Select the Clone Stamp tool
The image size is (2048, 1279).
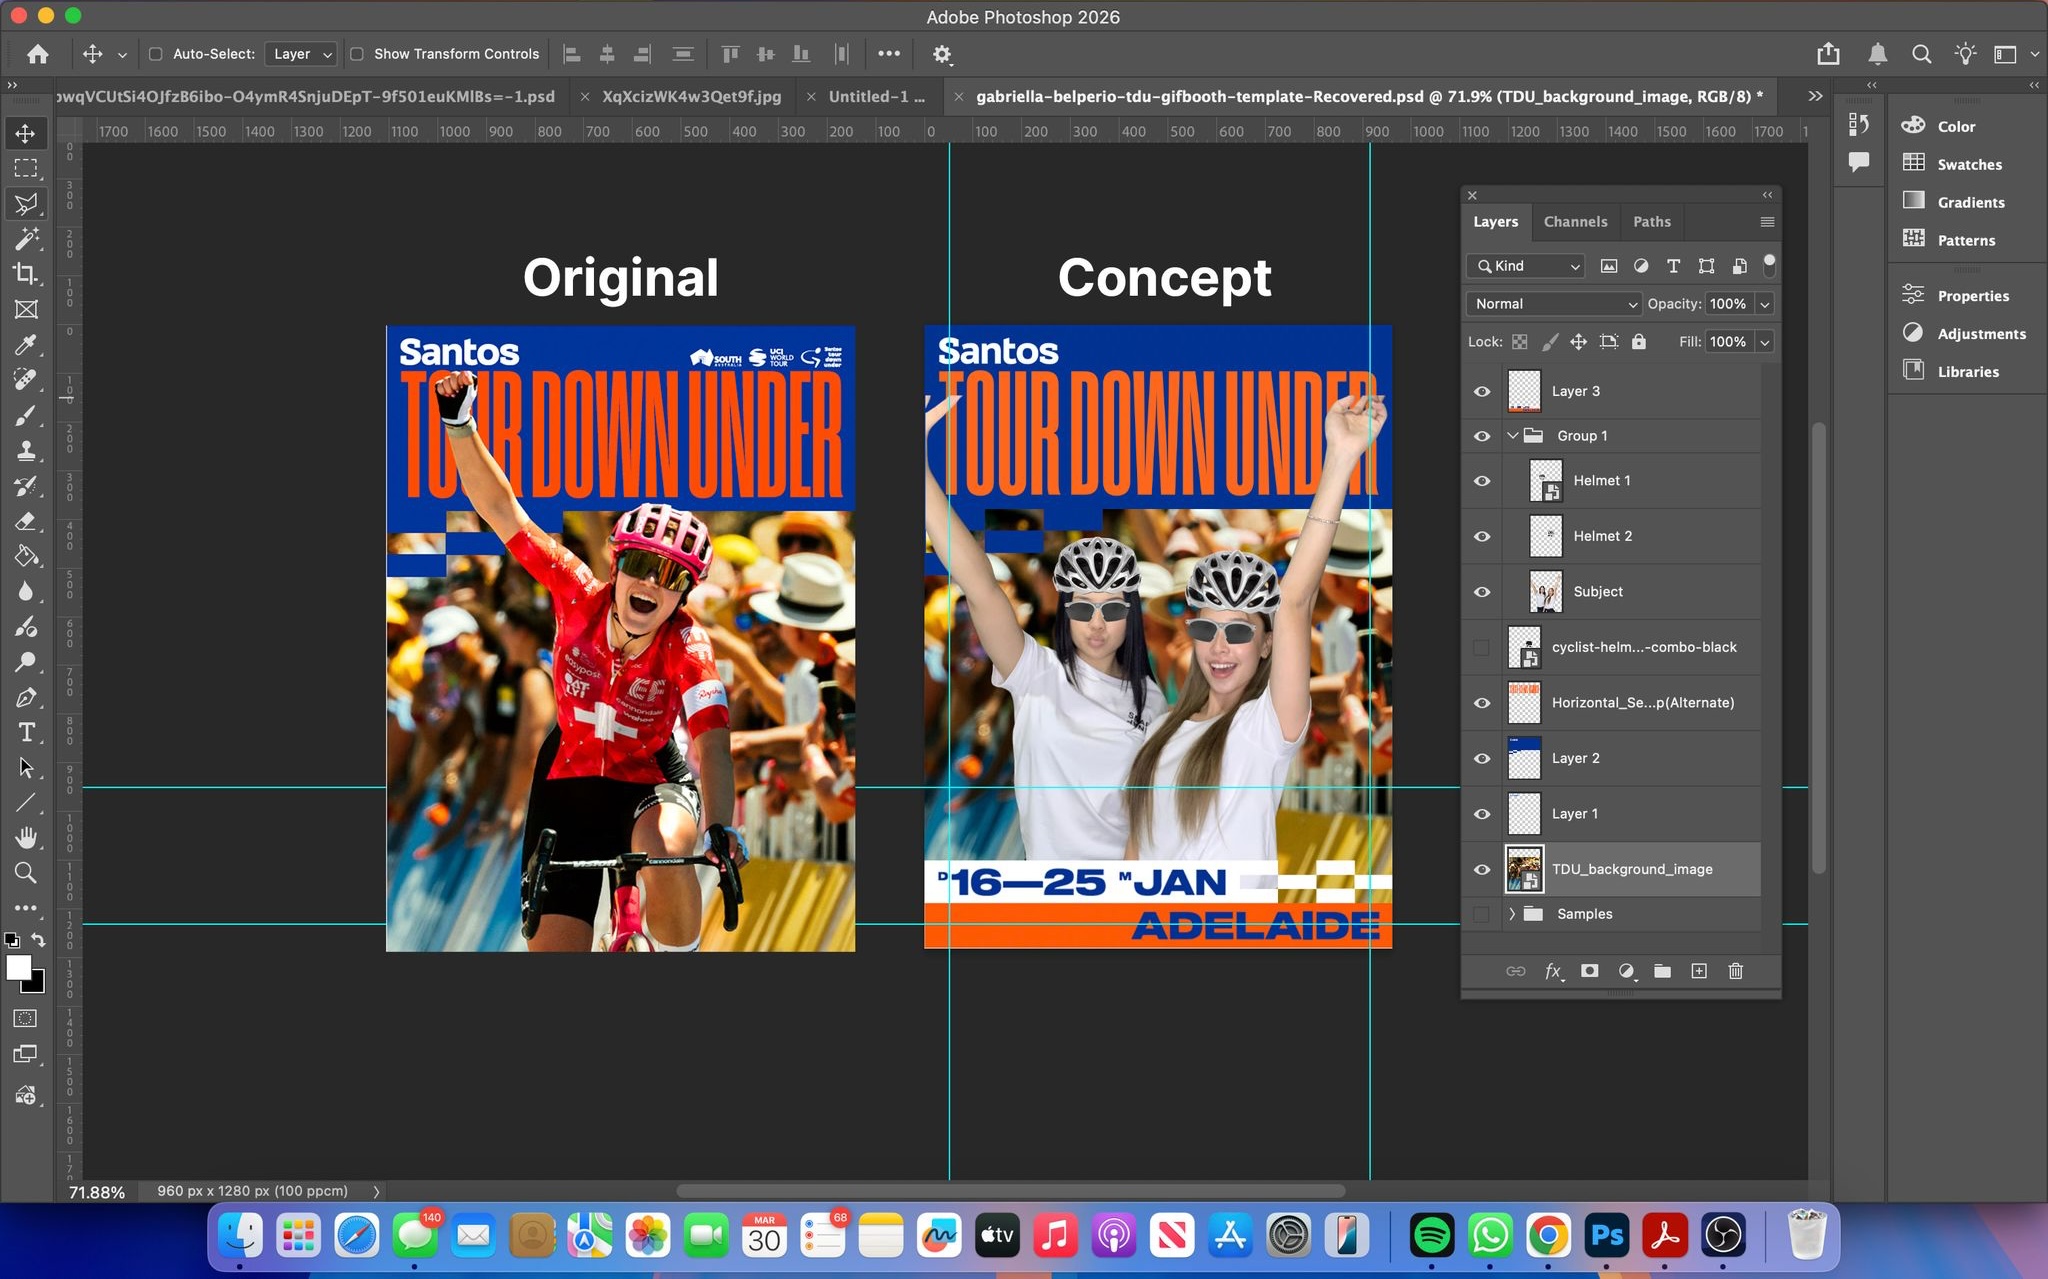(x=26, y=450)
